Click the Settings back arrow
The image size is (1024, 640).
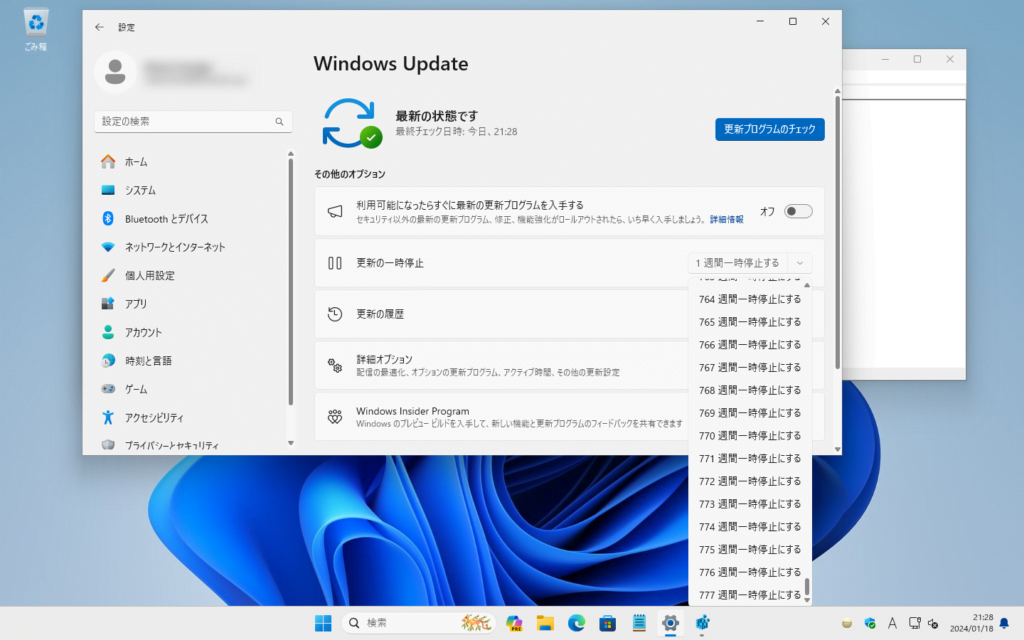[x=99, y=27]
